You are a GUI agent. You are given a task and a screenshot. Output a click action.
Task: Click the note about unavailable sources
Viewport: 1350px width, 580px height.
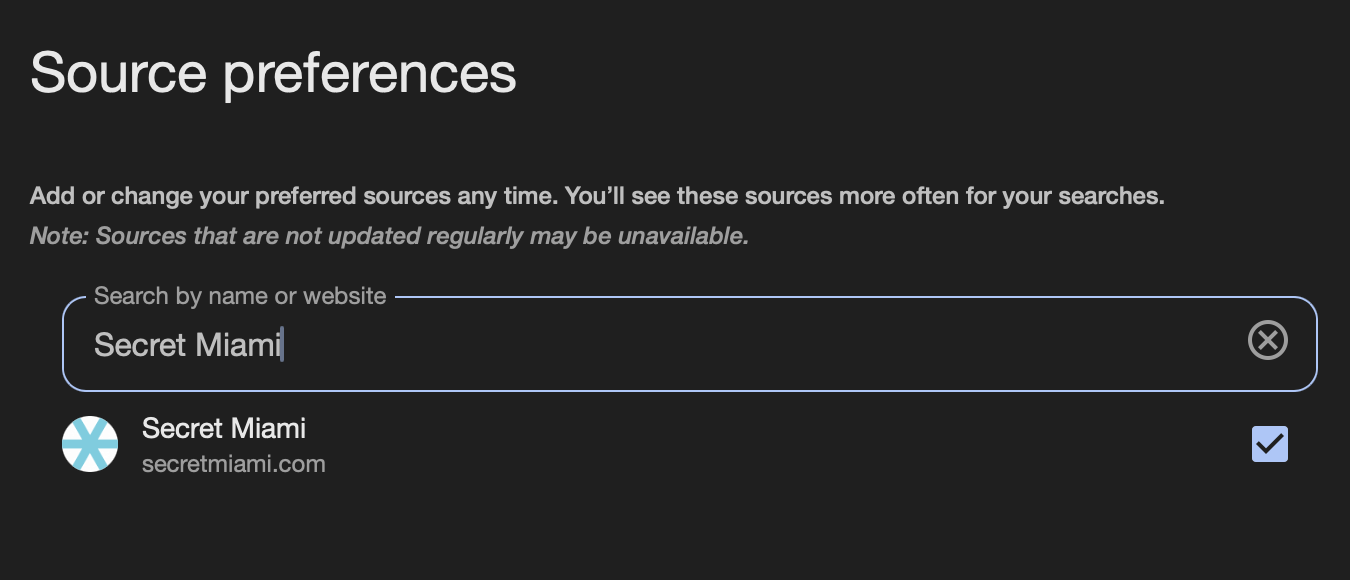389,237
